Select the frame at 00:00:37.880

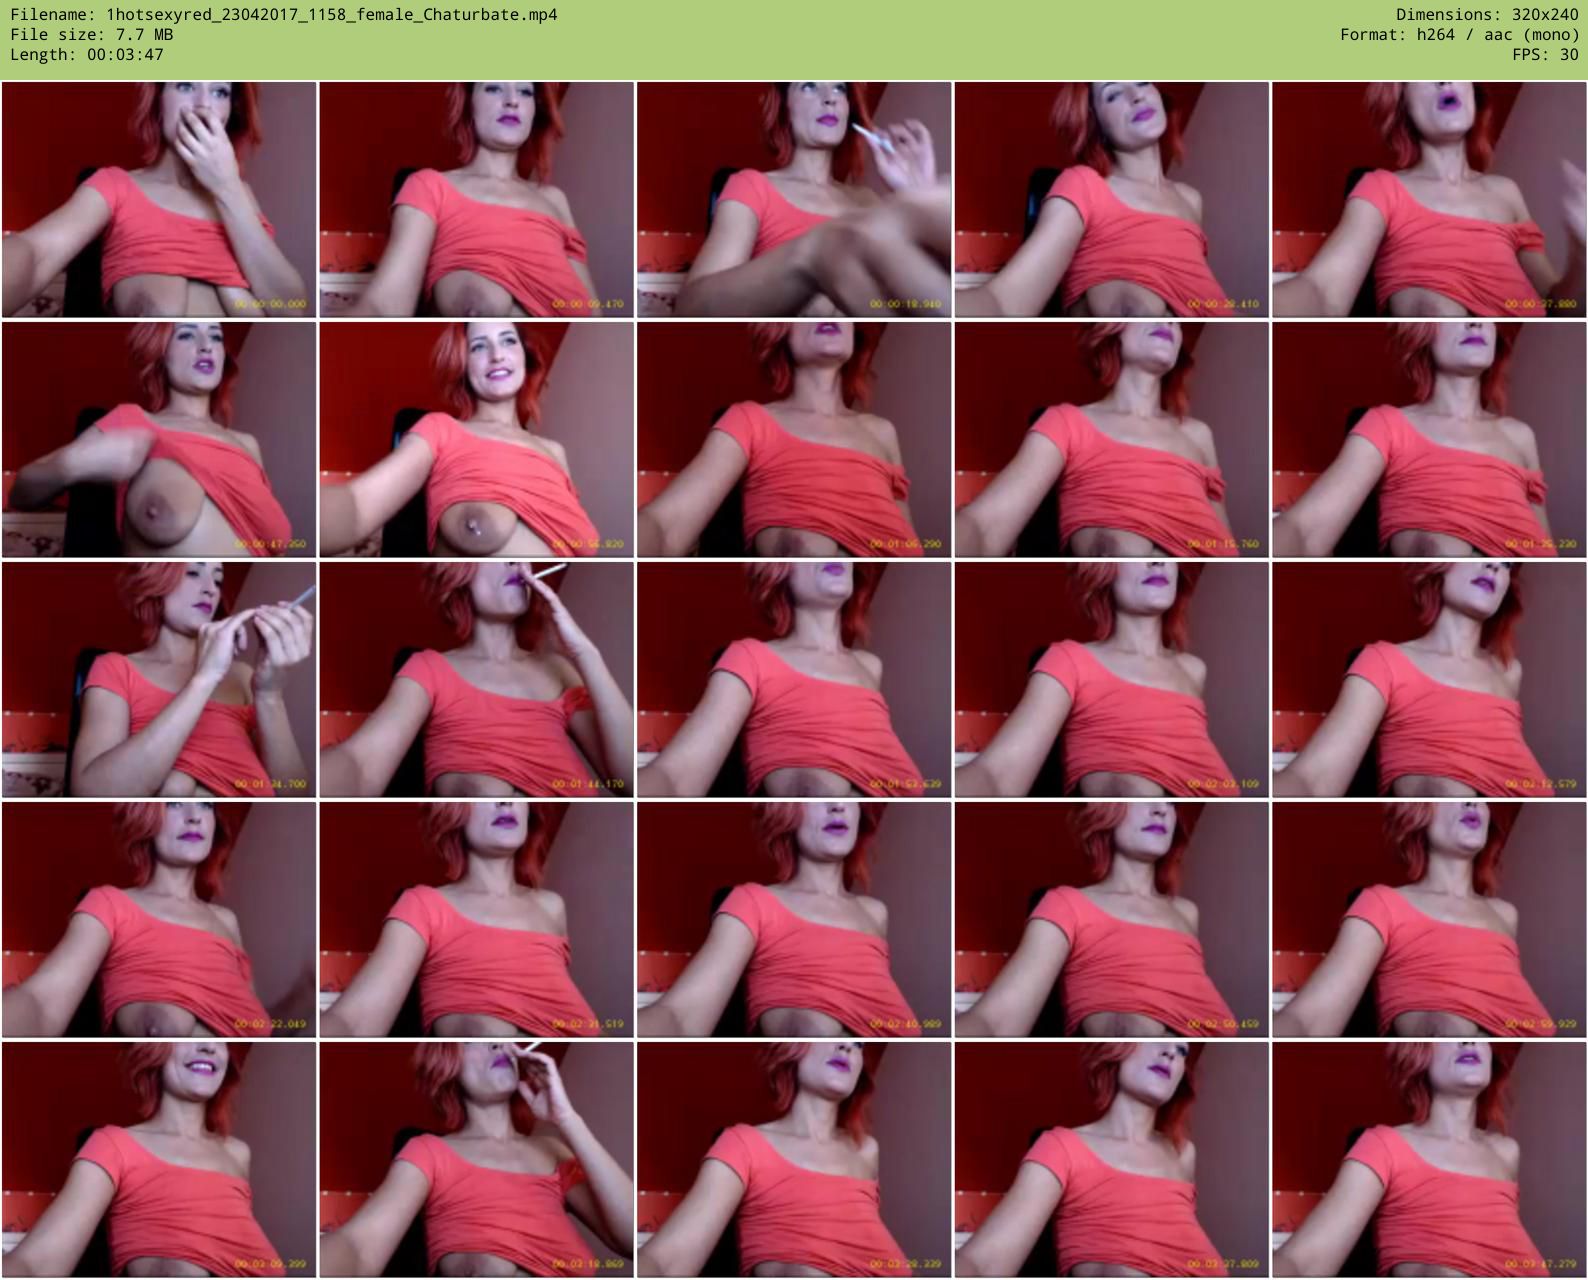coord(1429,200)
